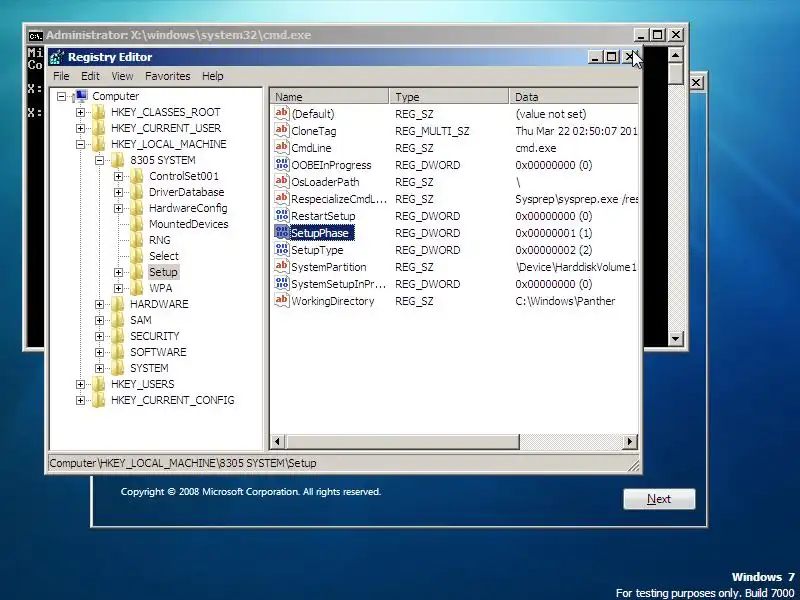800x600 pixels.
Task: Sort values by Data column header
Action: (573, 96)
